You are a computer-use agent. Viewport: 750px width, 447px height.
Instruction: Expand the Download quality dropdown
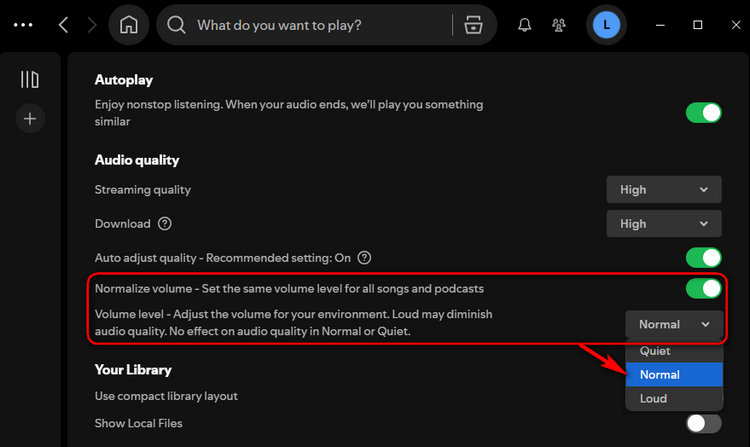(x=664, y=224)
